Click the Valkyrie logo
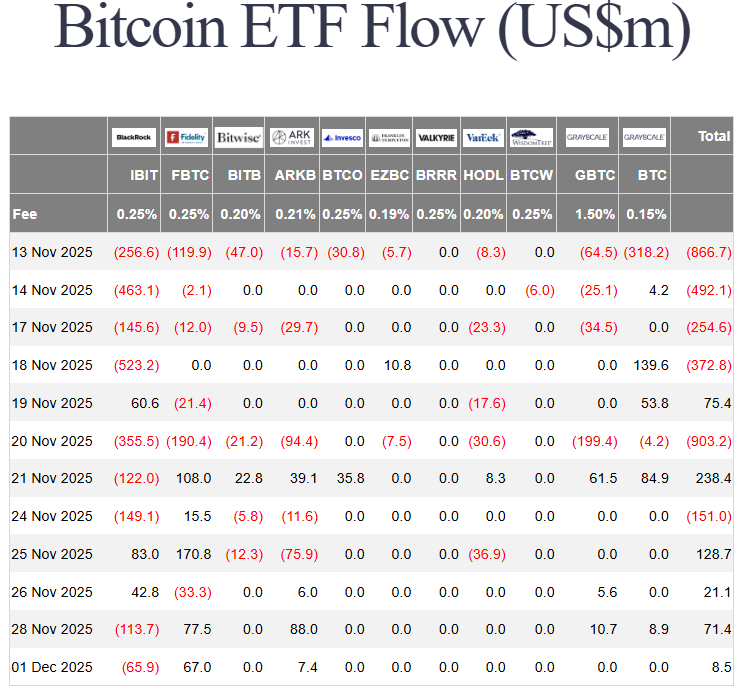The image size is (740, 686). (x=436, y=137)
